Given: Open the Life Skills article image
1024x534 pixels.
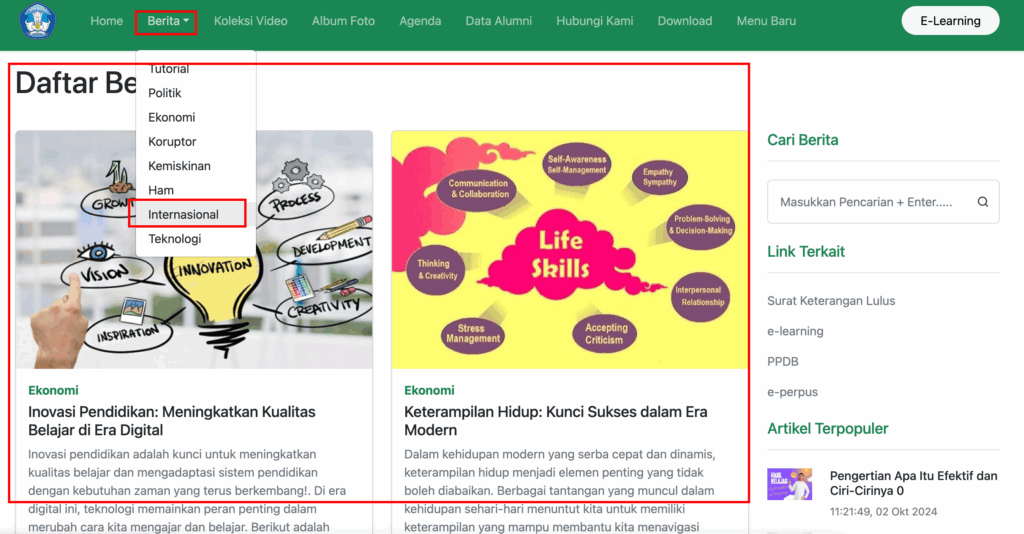Looking at the screenshot, I should tap(569, 249).
